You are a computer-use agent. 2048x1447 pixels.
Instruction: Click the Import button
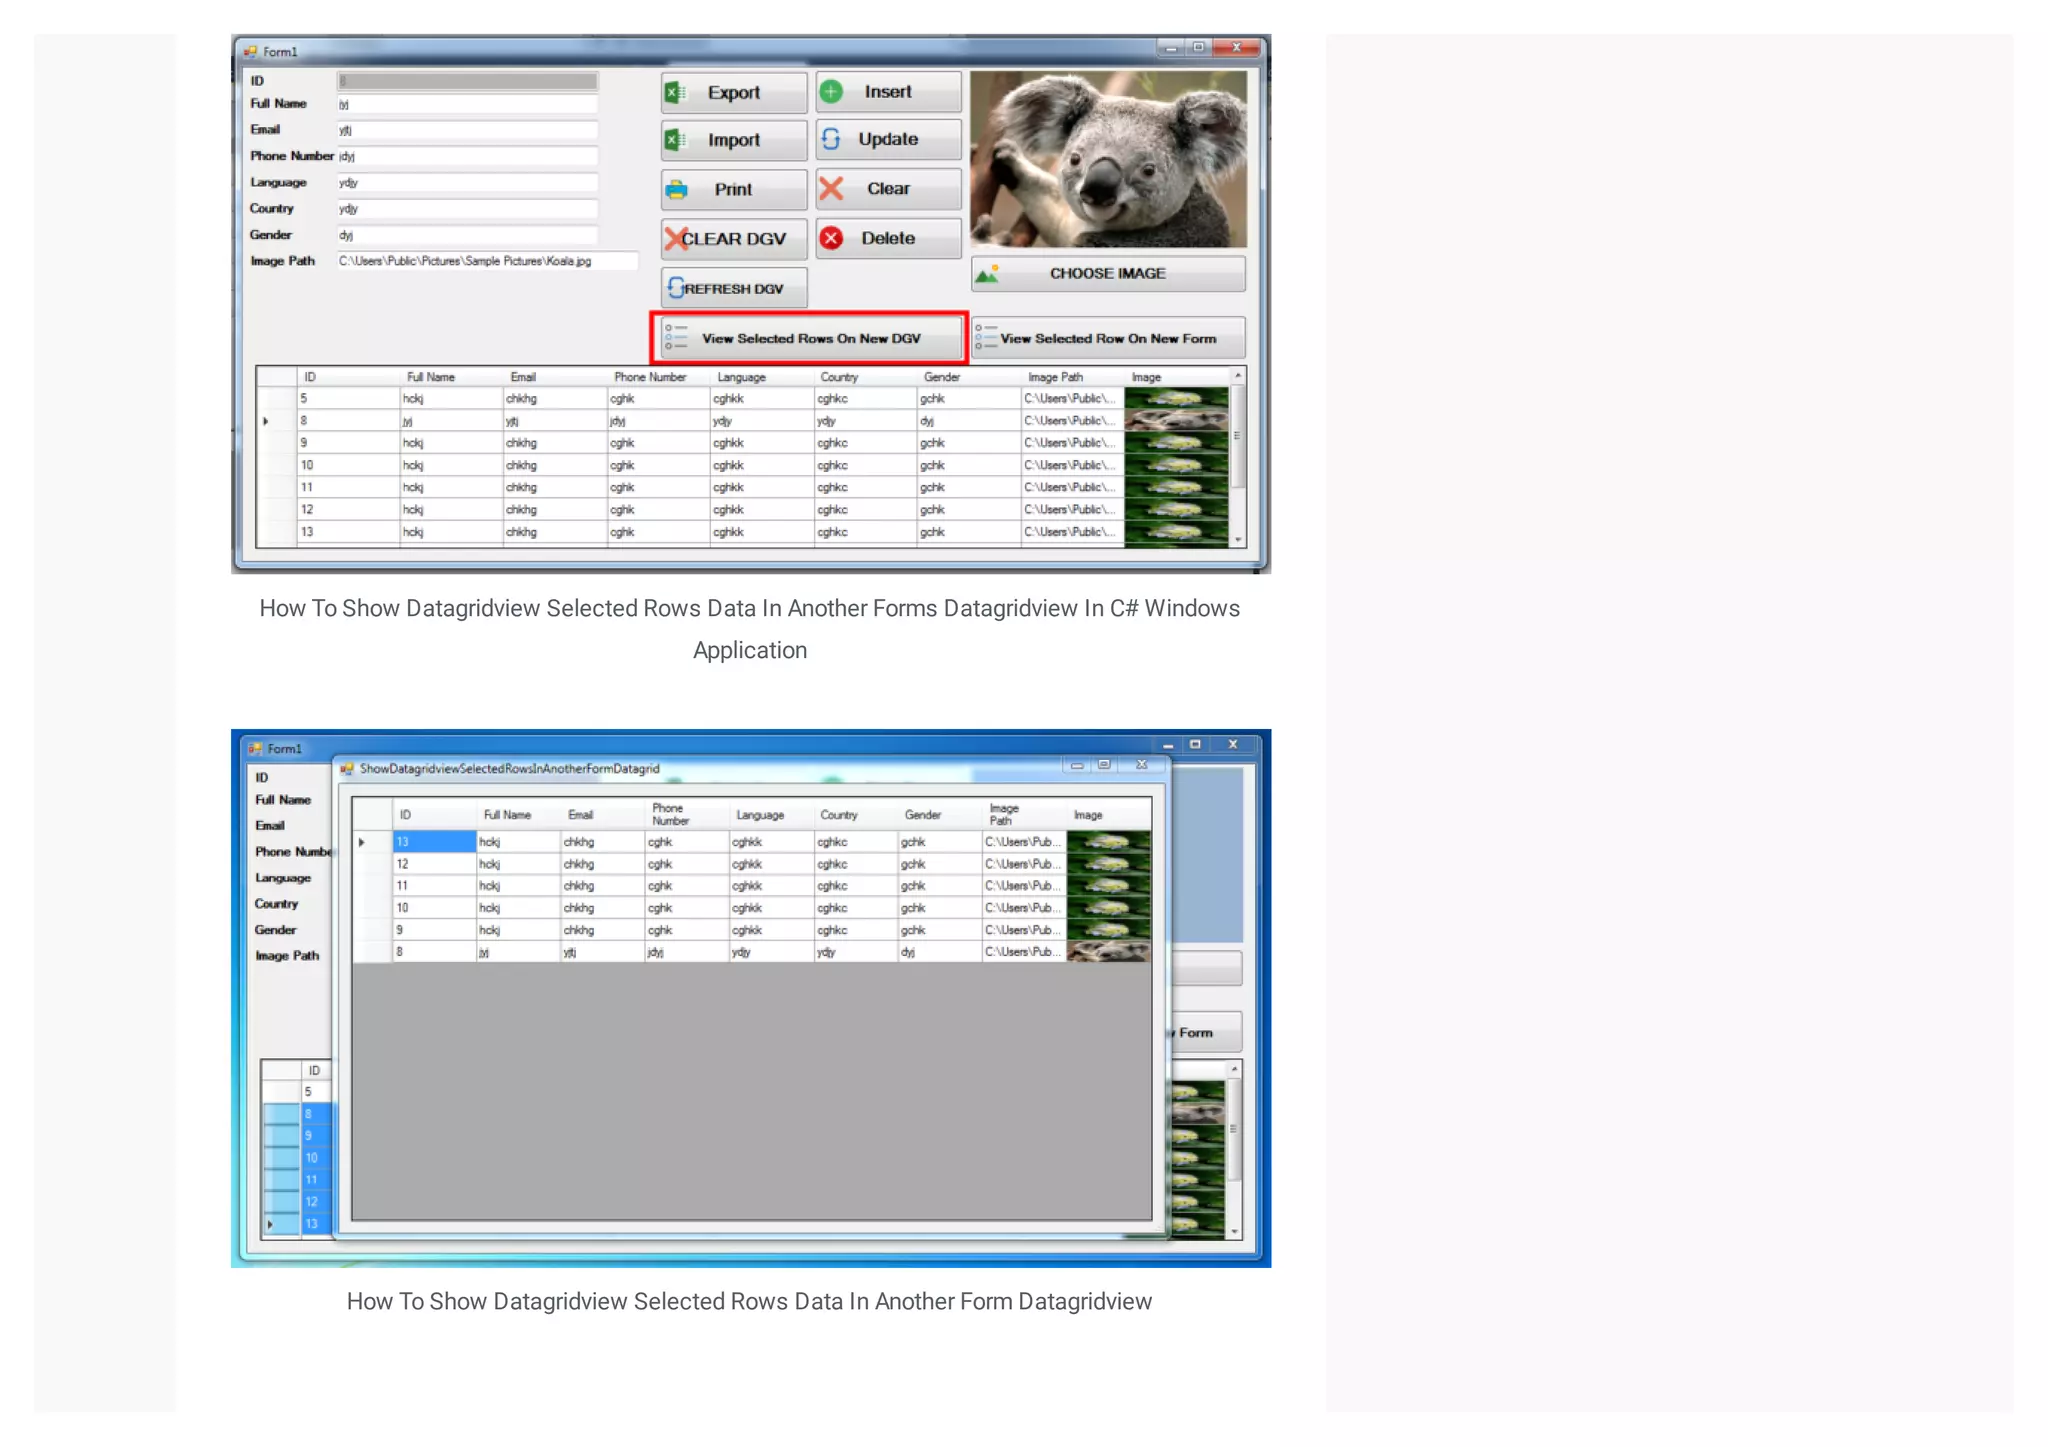tap(733, 140)
